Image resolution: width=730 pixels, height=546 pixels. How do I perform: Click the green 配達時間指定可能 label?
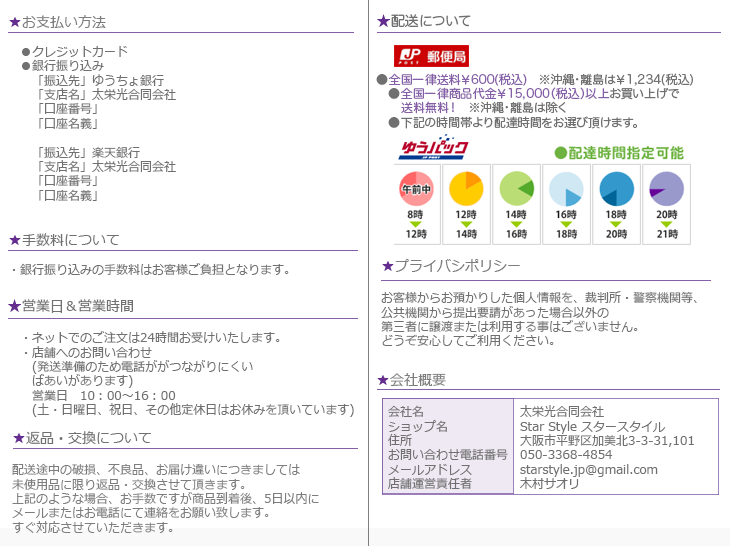[620, 153]
